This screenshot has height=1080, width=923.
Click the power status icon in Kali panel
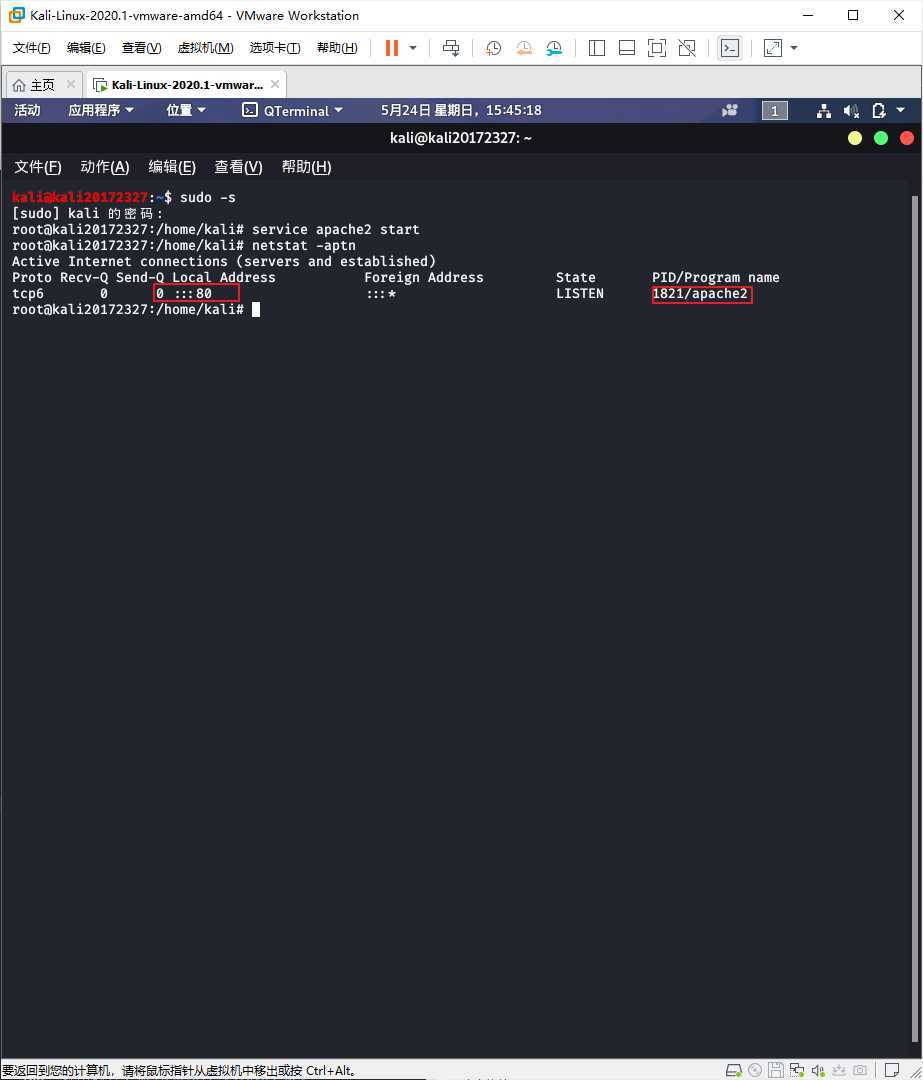(878, 111)
